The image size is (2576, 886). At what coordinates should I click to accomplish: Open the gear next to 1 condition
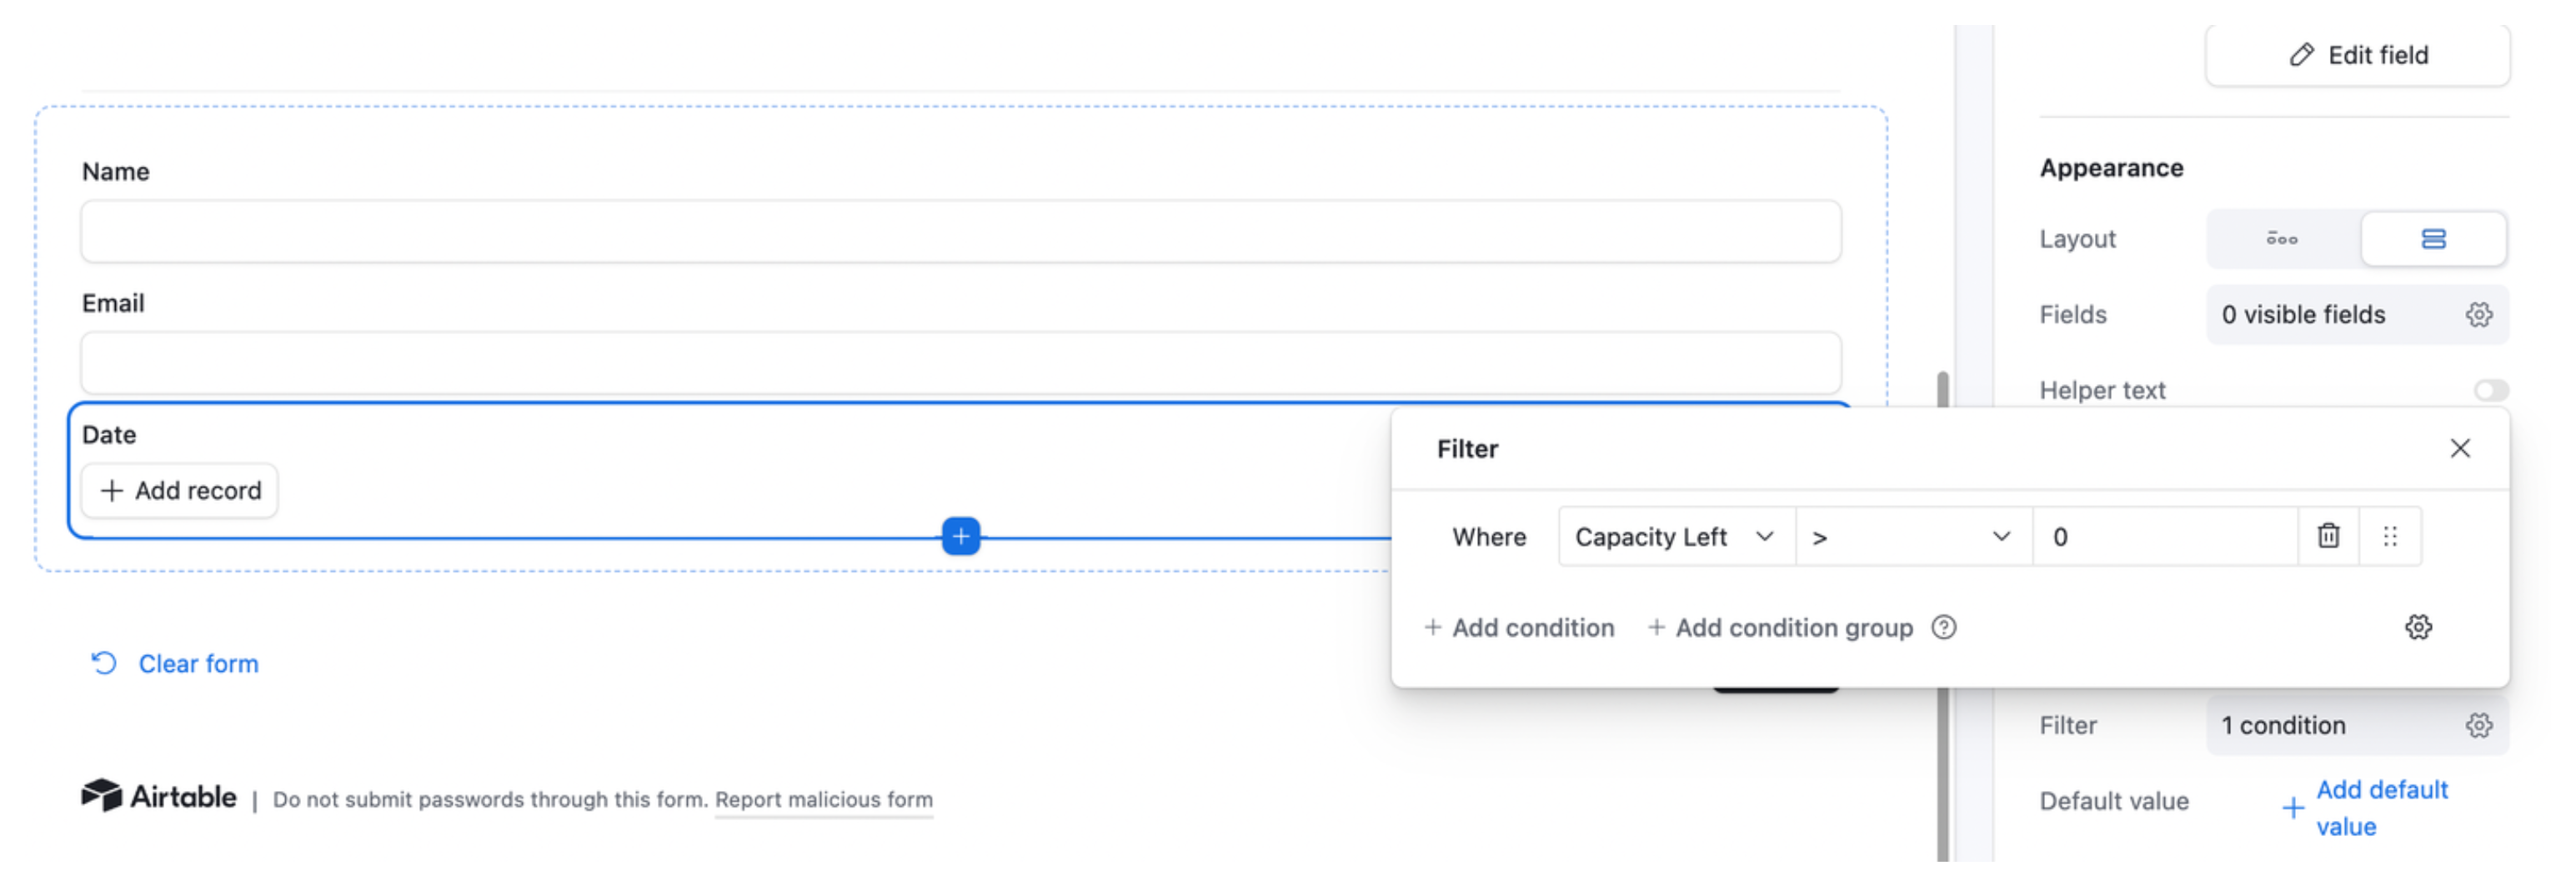pos(2478,725)
